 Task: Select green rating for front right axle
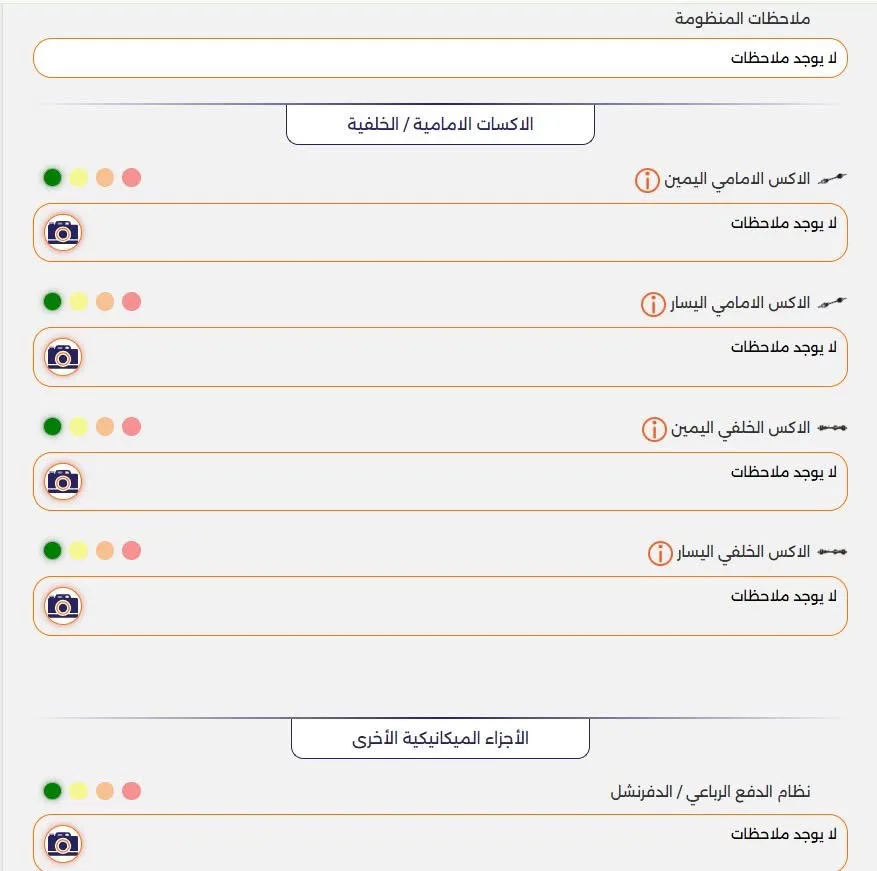click(52, 177)
